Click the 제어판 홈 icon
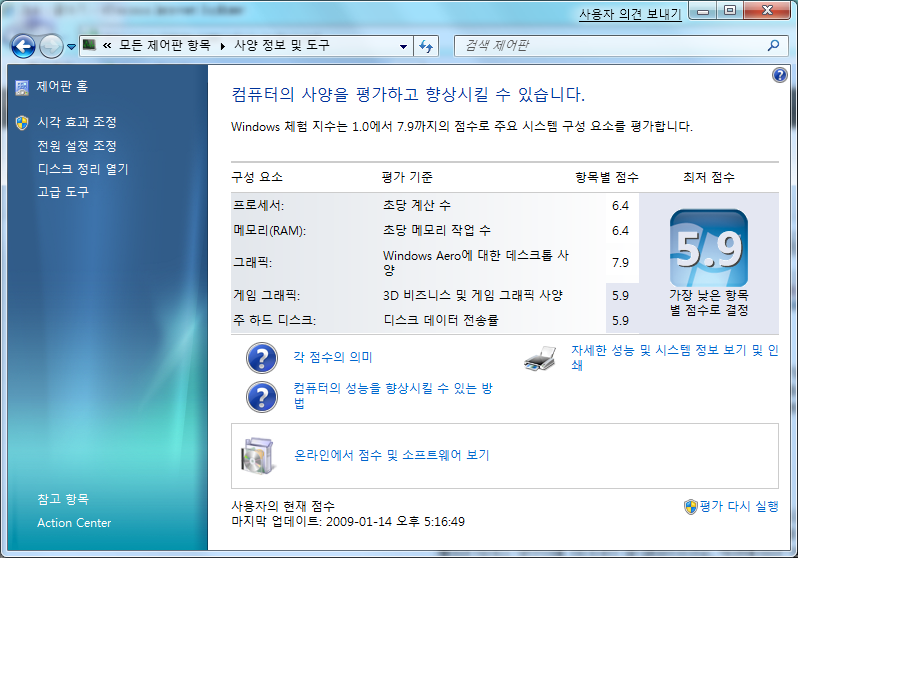The height and width of the screenshot is (700, 914). click(x=22, y=87)
